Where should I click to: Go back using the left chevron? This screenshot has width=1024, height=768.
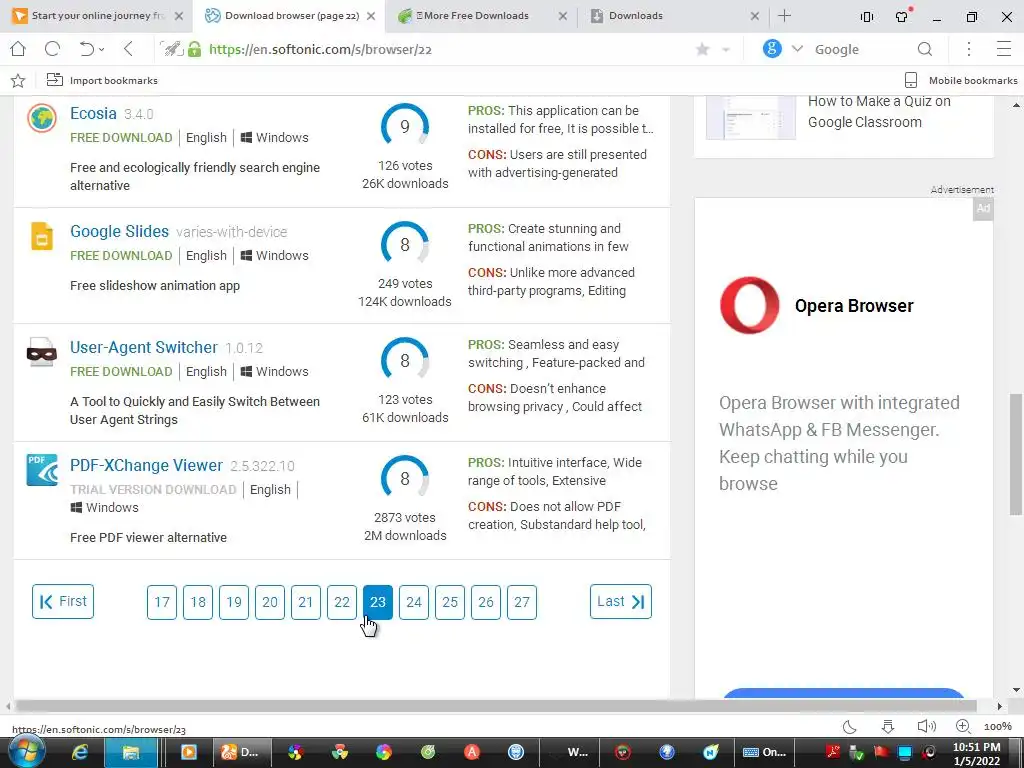[x=129, y=49]
